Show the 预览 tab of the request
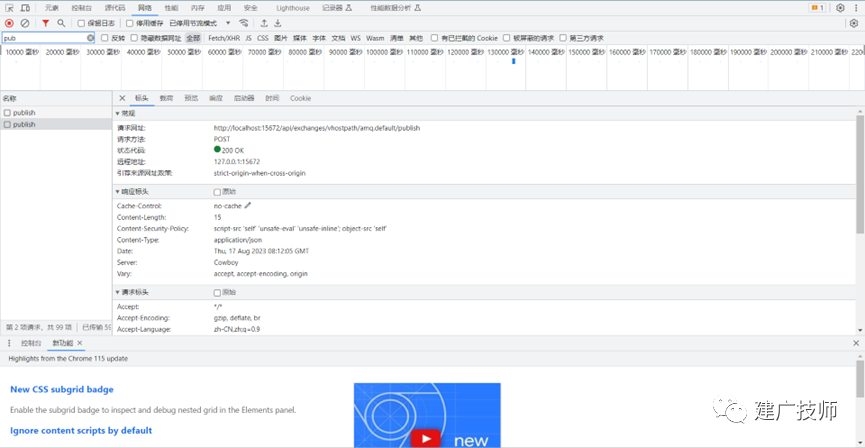Viewport: 865px width, 448px height. [x=191, y=98]
